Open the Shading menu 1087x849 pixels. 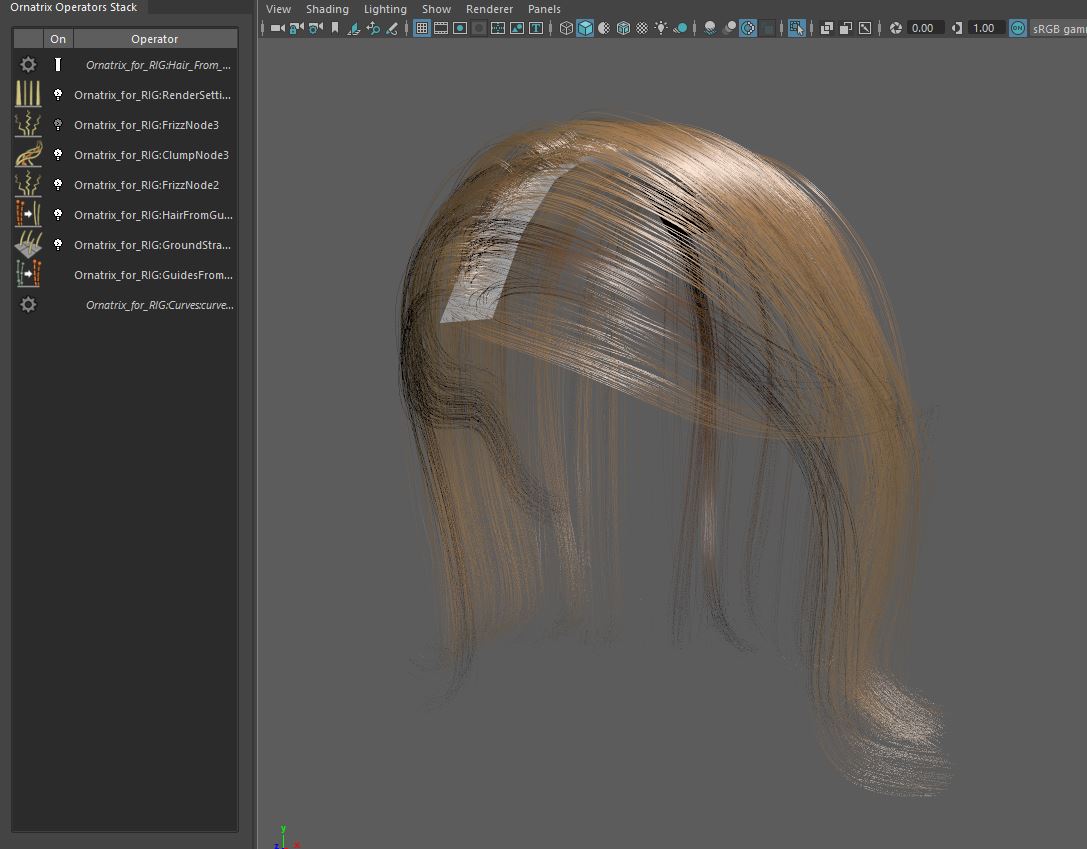pos(327,9)
